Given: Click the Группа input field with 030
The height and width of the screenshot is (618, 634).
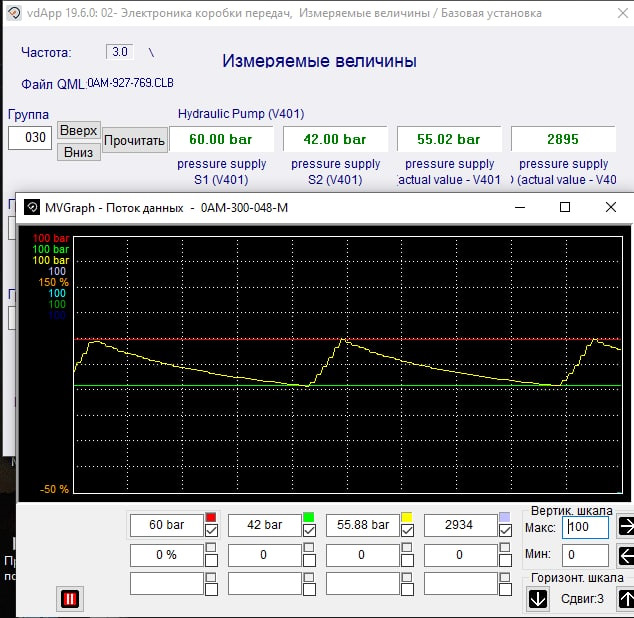Looking at the screenshot, I should [30, 138].
